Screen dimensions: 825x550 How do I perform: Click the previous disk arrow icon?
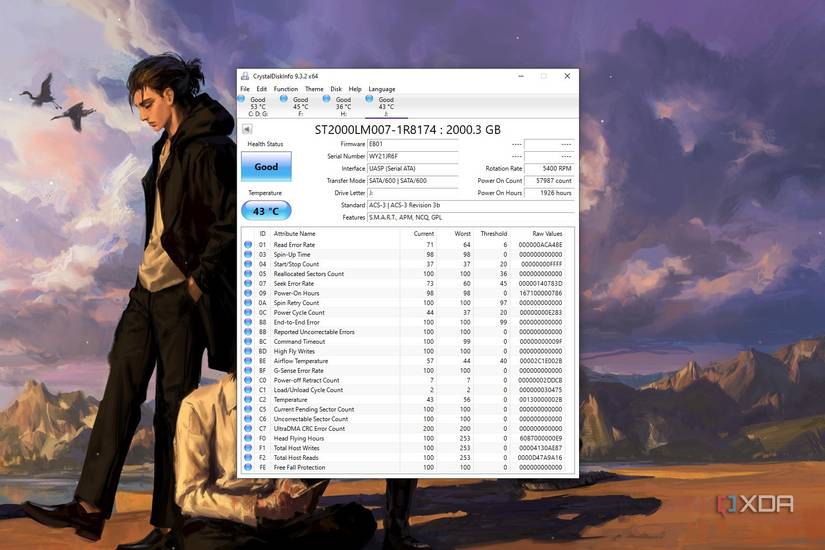click(x=247, y=129)
